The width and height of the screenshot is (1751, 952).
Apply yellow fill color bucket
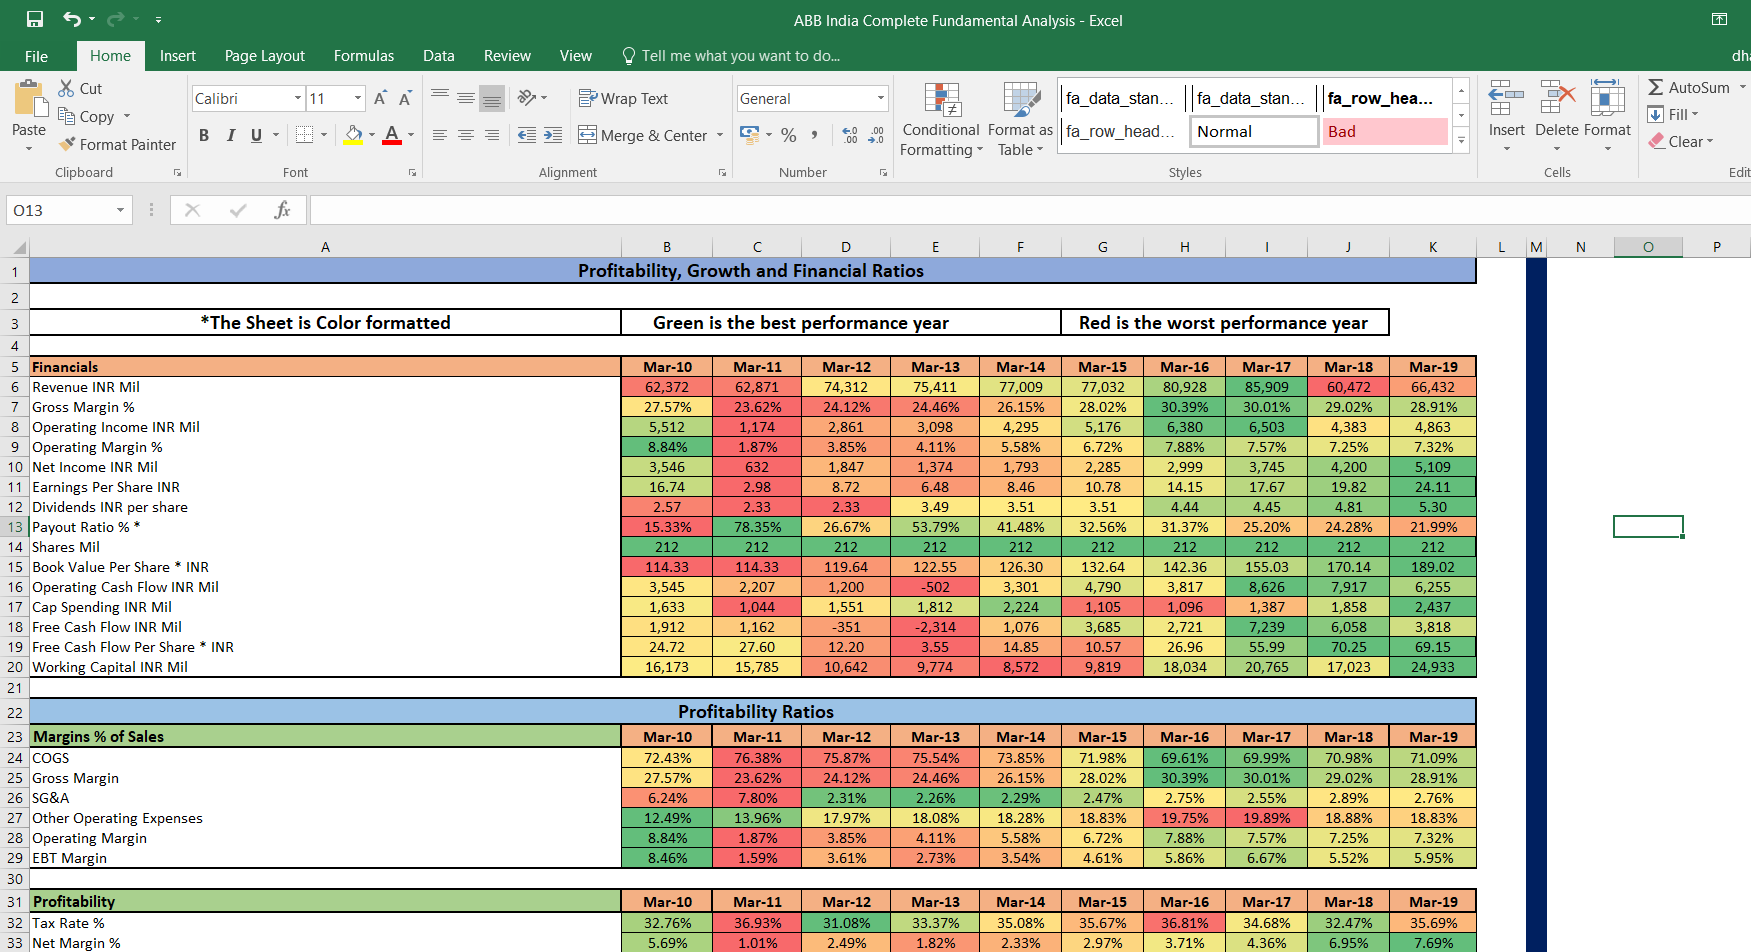(354, 135)
